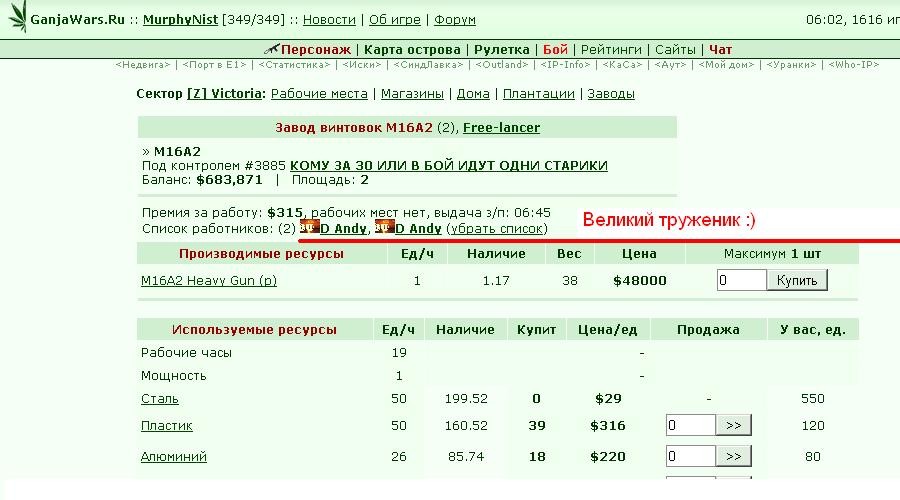This screenshot has height=500, width=900.
Task: Click the syndicate badge before the second D Andy
Action: point(385,227)
